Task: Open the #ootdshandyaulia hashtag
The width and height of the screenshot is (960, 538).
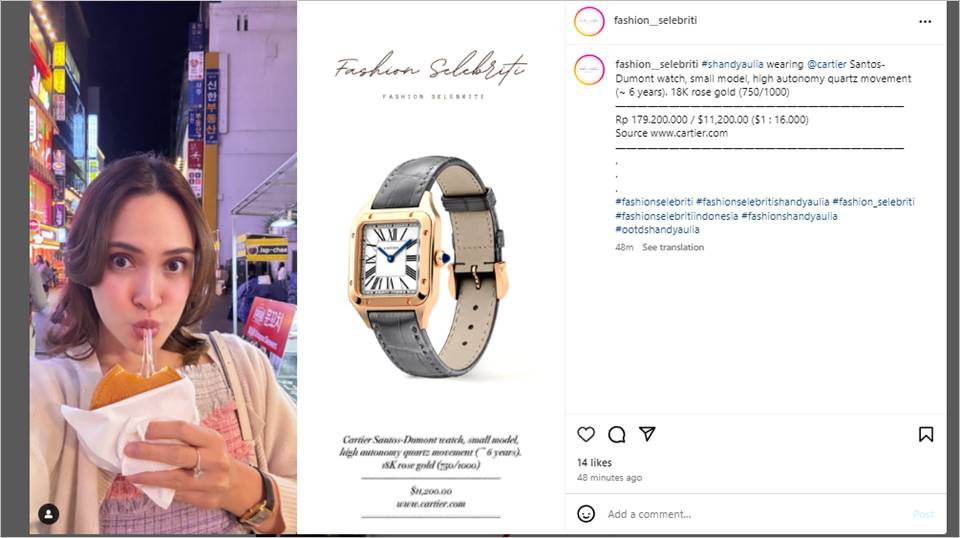Action: pos(657,230)
